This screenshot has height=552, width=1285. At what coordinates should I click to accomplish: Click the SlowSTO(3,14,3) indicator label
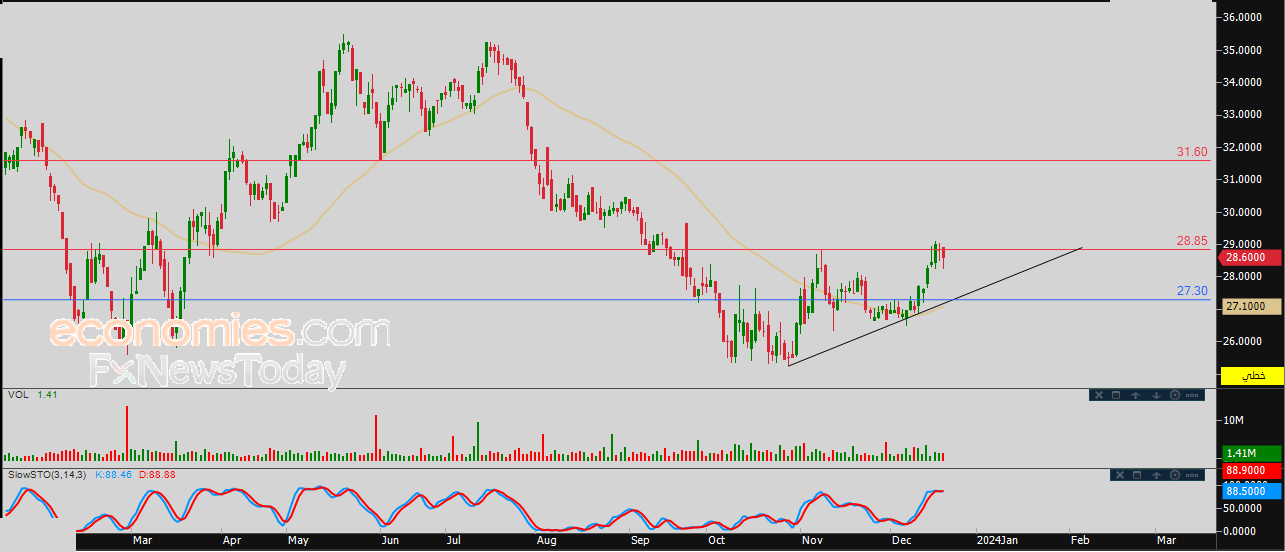point(47,474)
